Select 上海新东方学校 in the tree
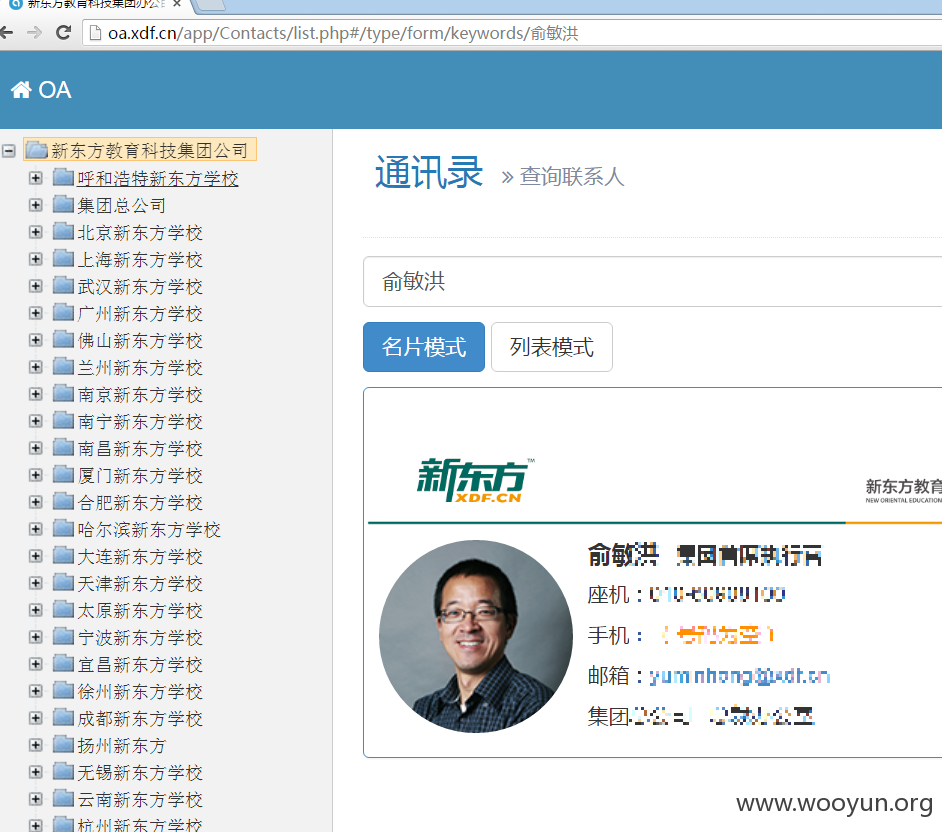Viewport: 942px width, 832px height. point(140,260)
